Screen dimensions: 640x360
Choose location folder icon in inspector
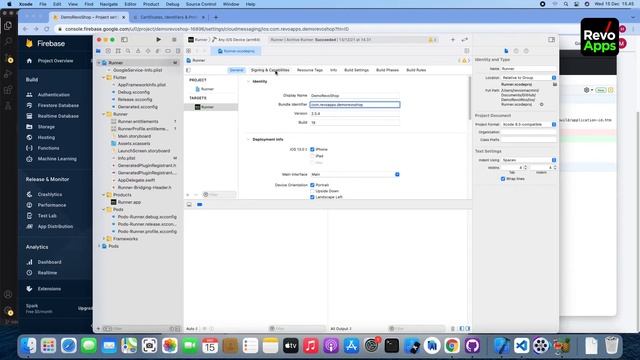click(555, 84)
